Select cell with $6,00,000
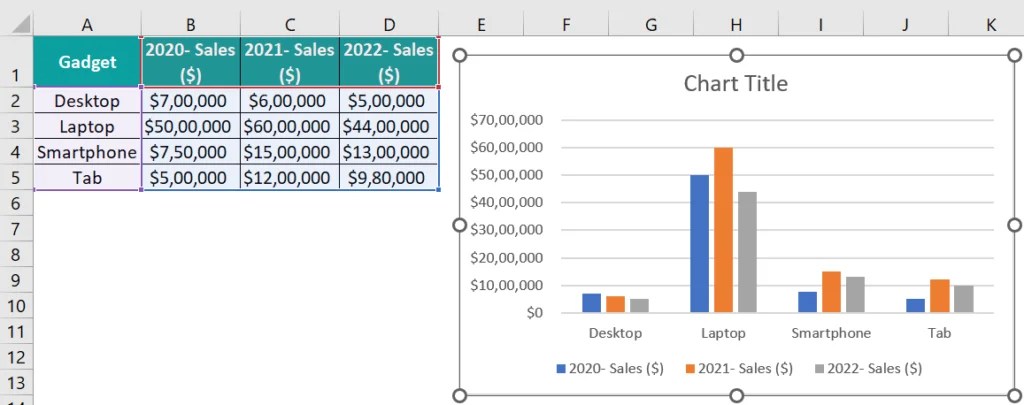Image resolution: width=1024 pixels, height=405 pixels. (290, 101)
